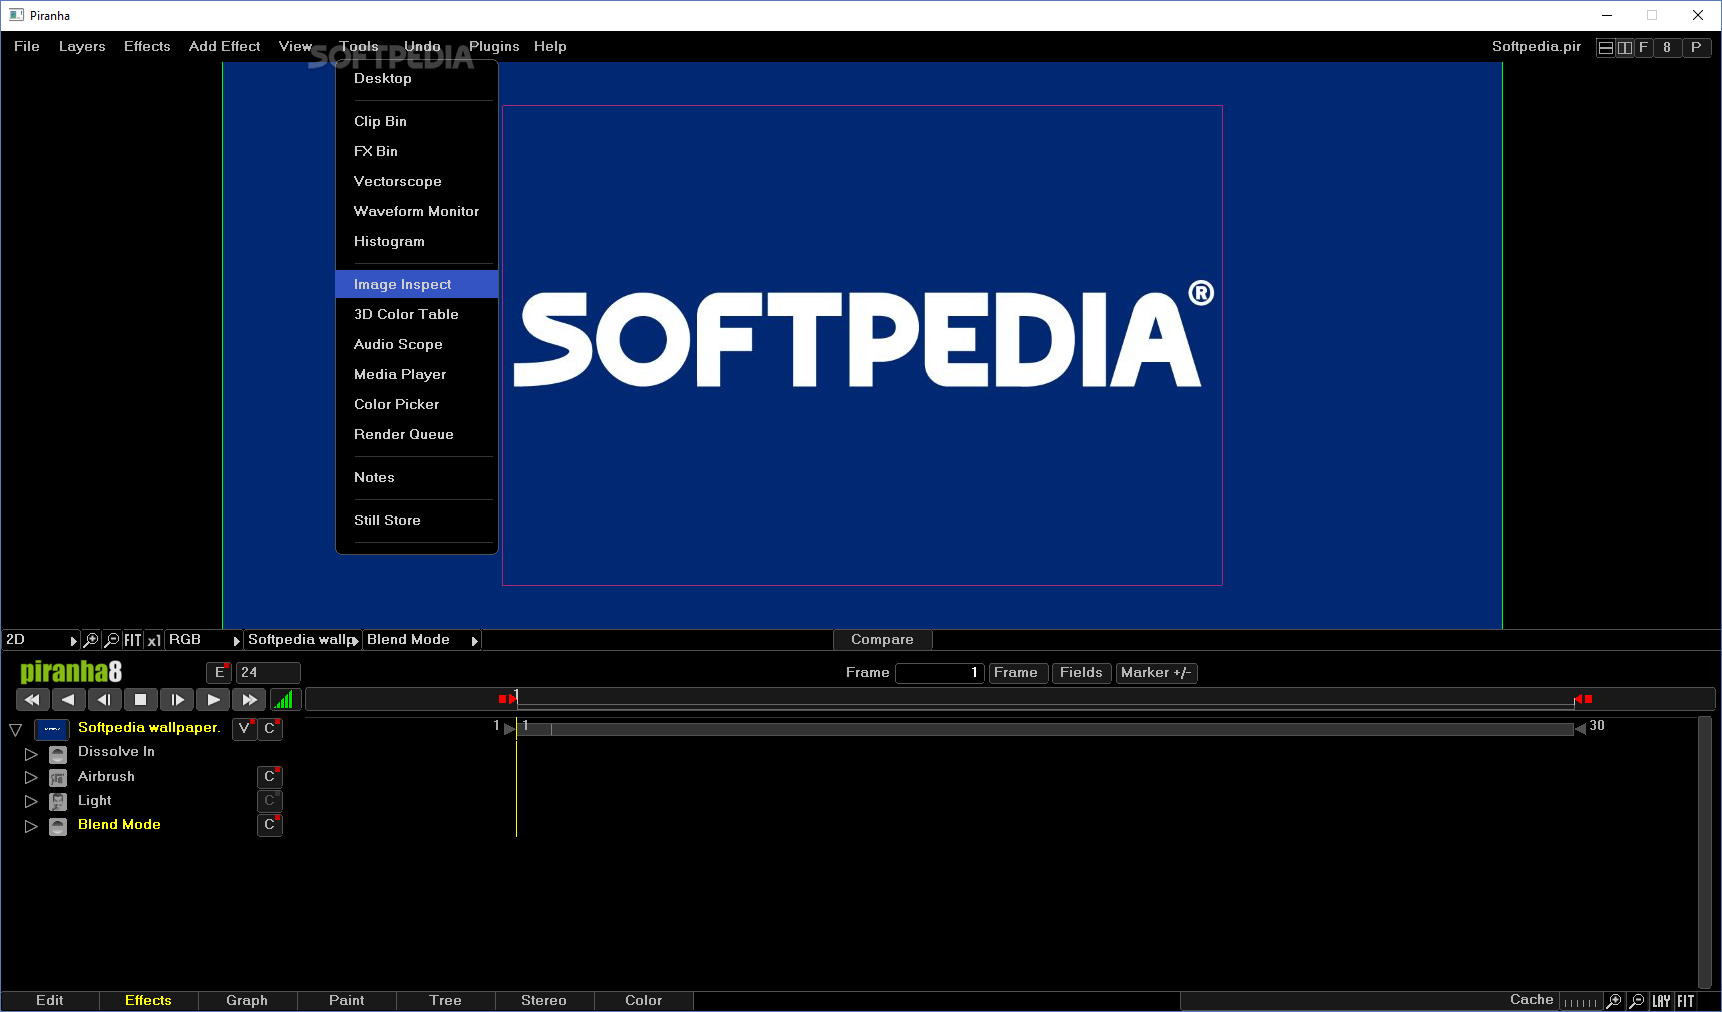Toggle the C button for Airbrush

click(x=270, y=777)
